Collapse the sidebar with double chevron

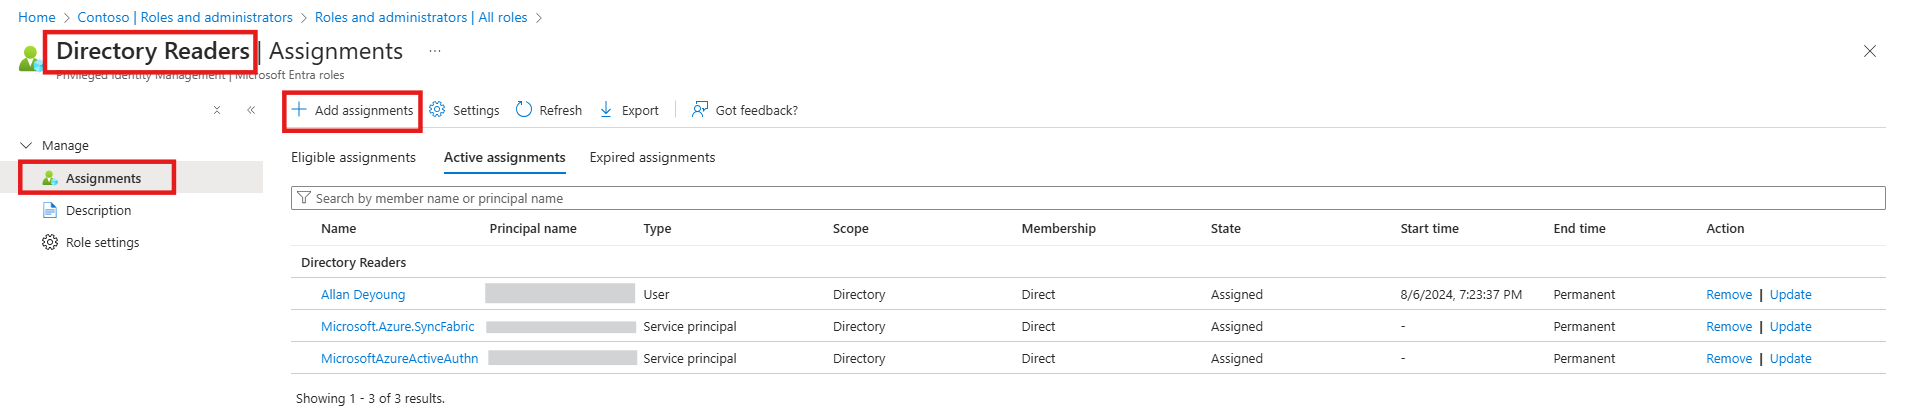tap(251, 110)
